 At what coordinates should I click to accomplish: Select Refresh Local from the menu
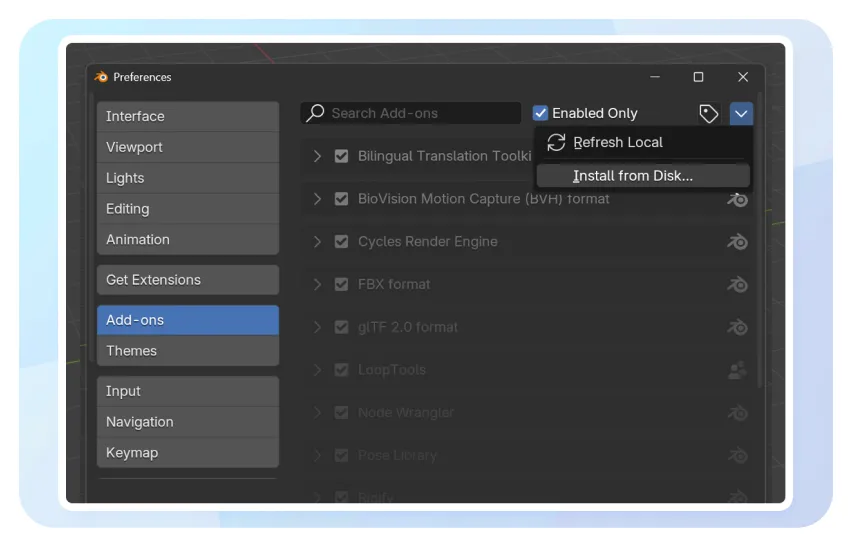[x=617, y=142]
